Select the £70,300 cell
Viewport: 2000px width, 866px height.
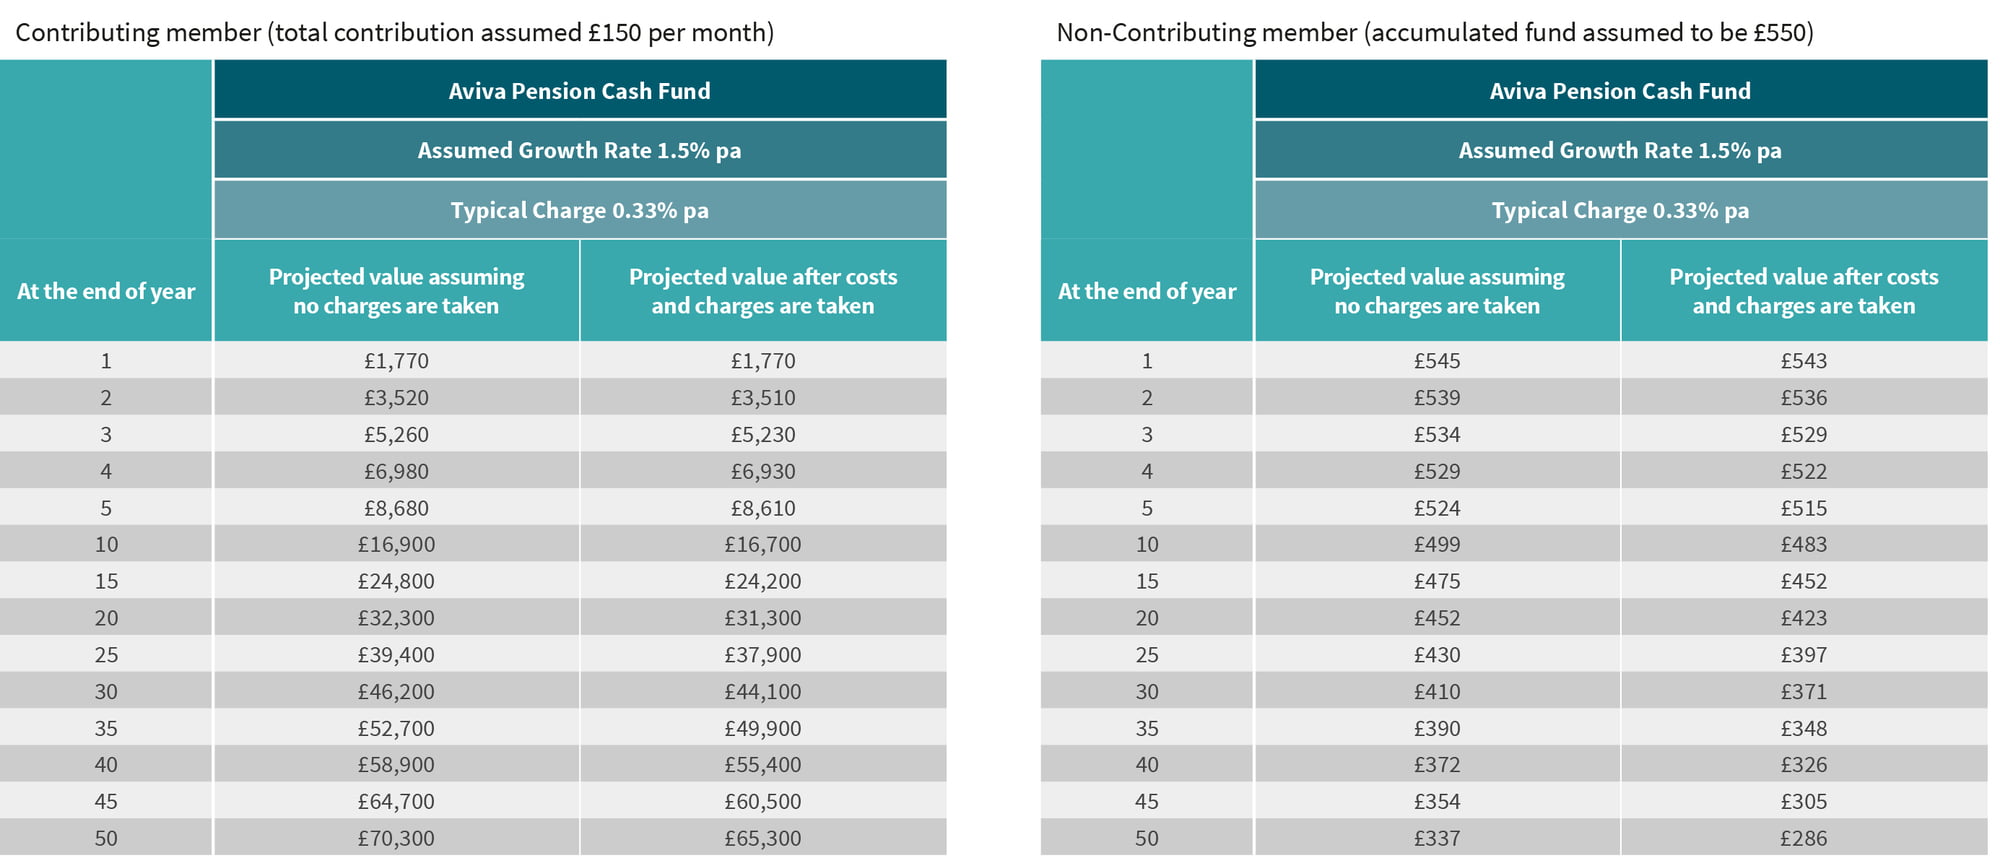tap(396, 838)
